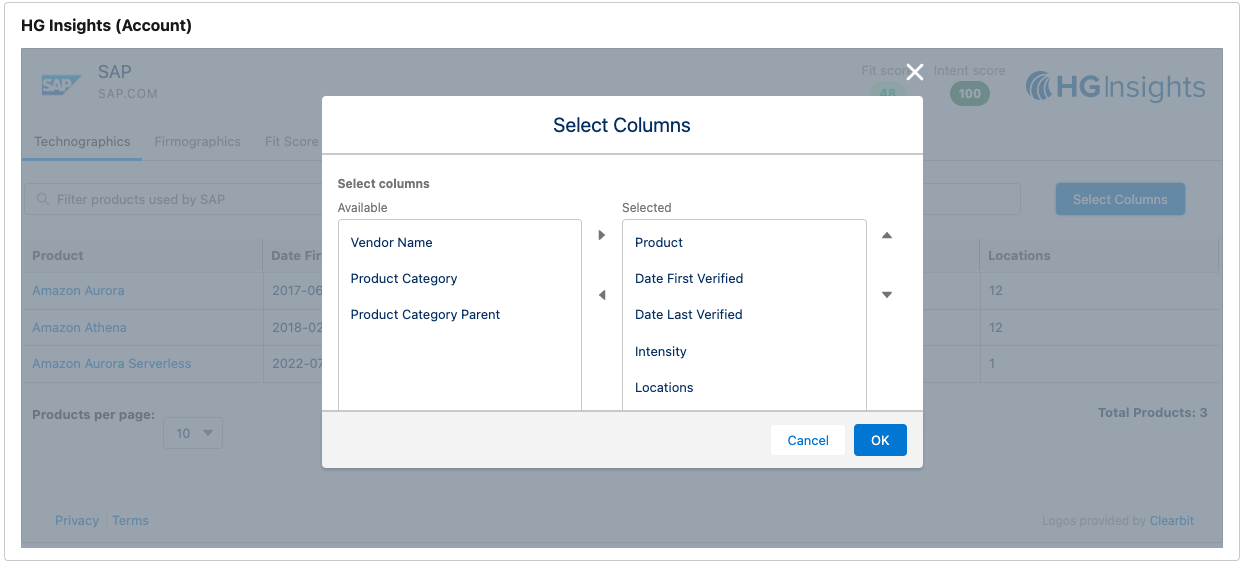Switch to the Fit Score tab

click(x=291, y=142)
